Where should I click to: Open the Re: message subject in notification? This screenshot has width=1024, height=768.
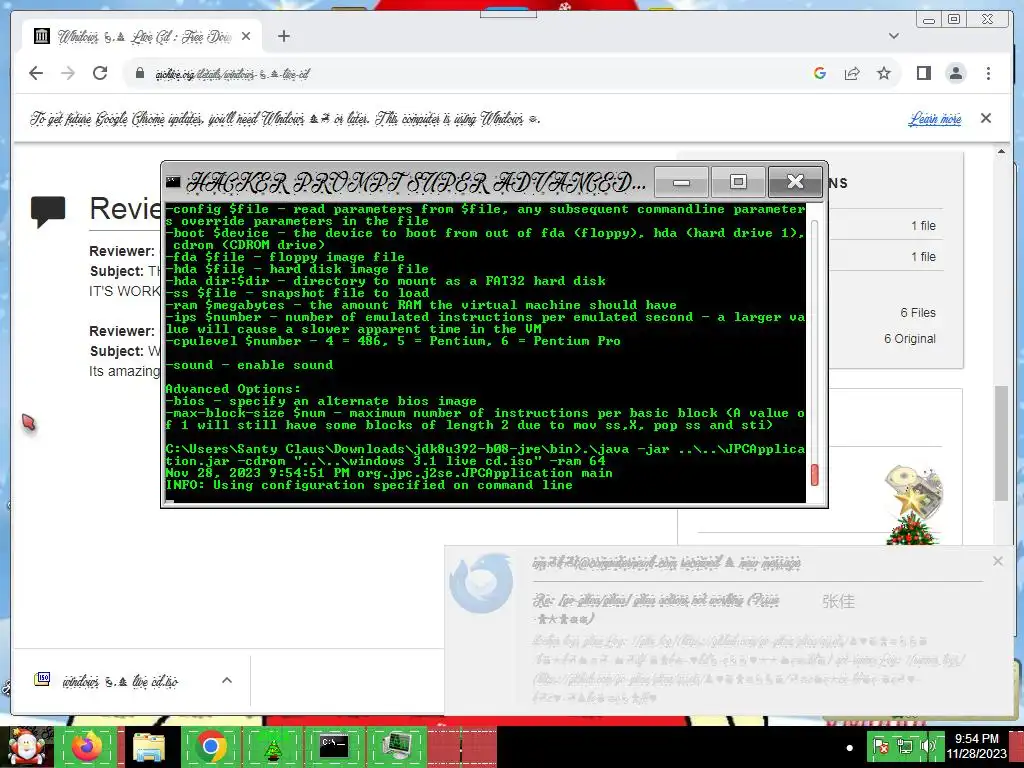pyautogui.click(x=655, y=608)
